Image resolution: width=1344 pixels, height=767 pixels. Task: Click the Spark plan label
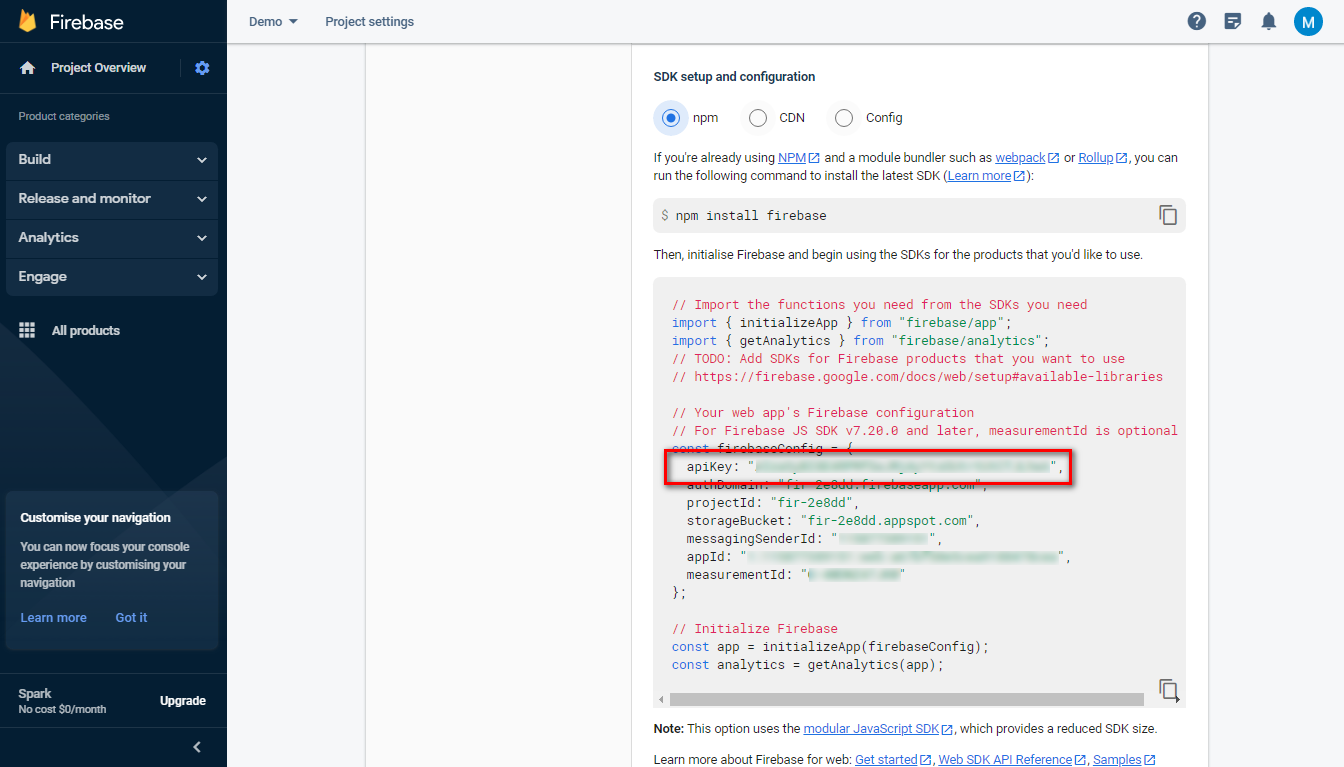pyautogui.click(x=35, y=693)
